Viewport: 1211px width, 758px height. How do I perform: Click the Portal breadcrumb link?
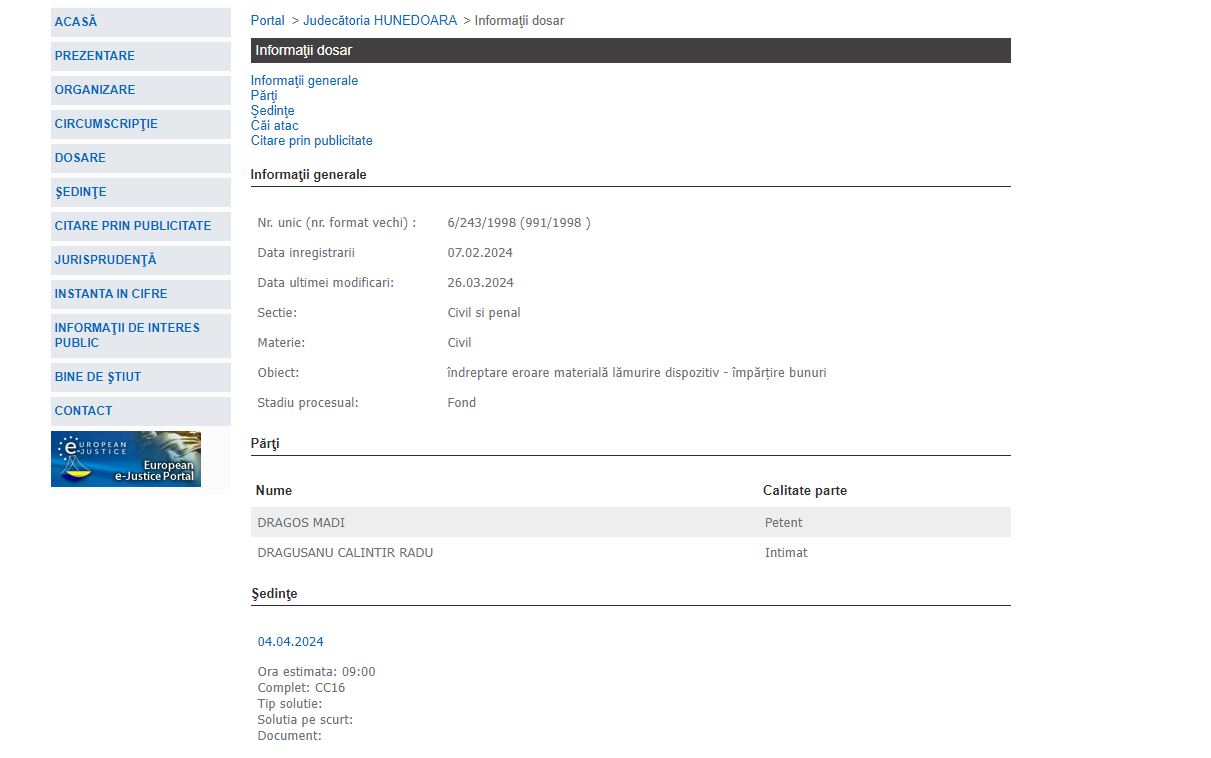[x=267, y=21]
